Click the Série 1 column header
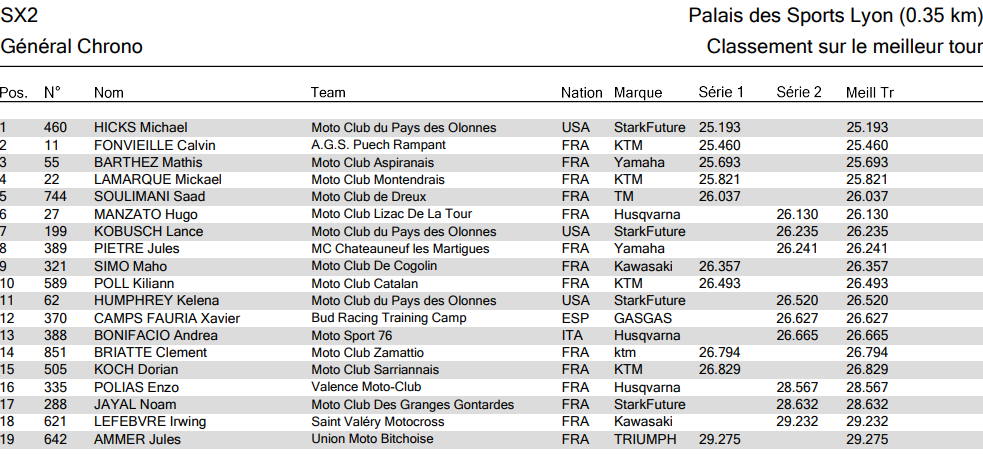This screenshot has width=983, height=454. coord(721,93)
